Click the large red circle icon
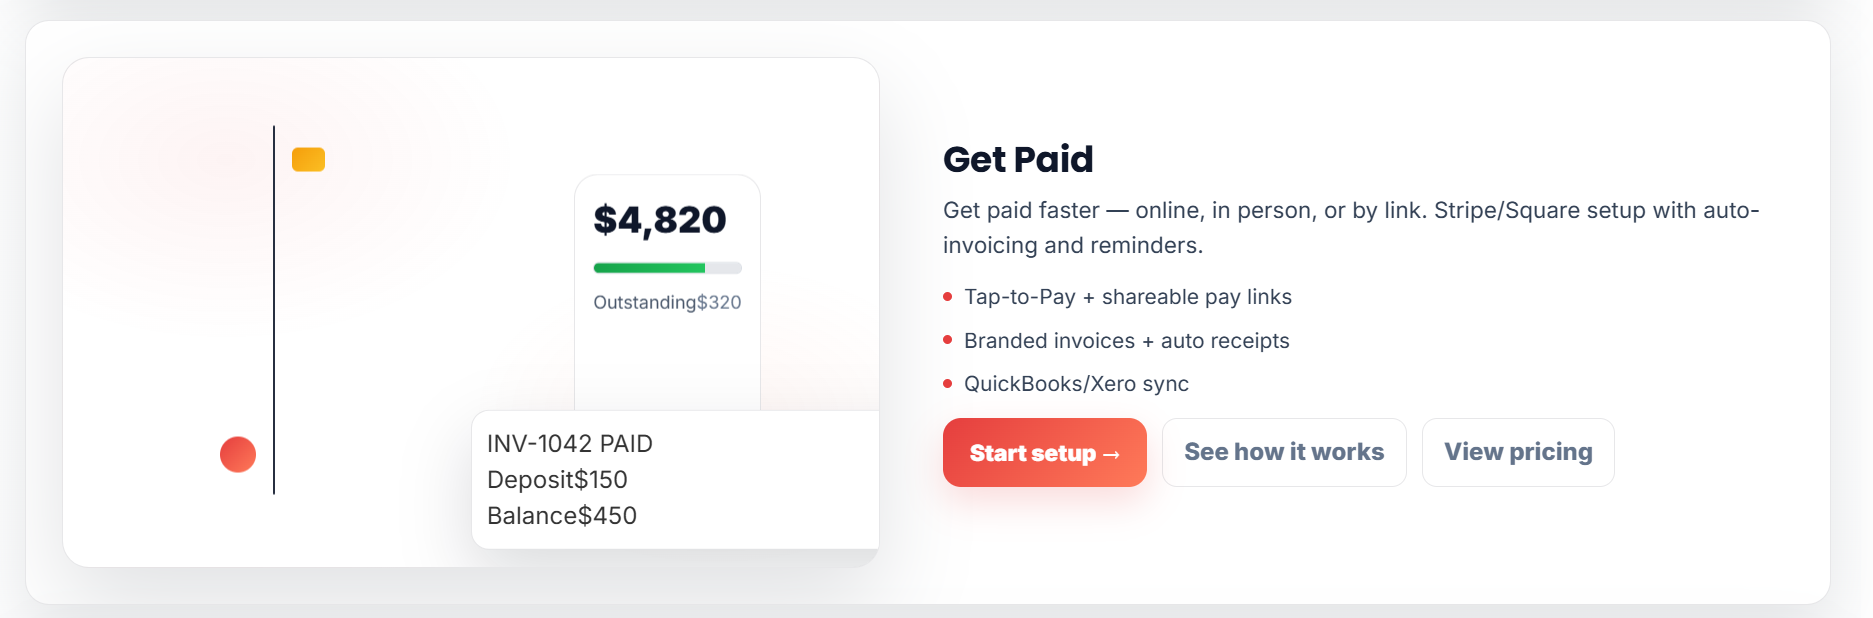This screenshot has height=618, width=1873. click(x=238, y=454)
